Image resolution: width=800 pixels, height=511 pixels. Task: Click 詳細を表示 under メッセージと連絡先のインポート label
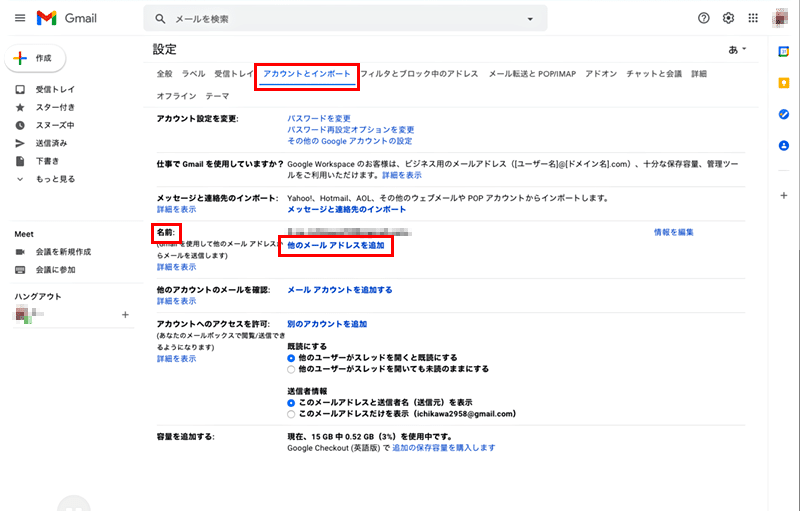[176, 210]
